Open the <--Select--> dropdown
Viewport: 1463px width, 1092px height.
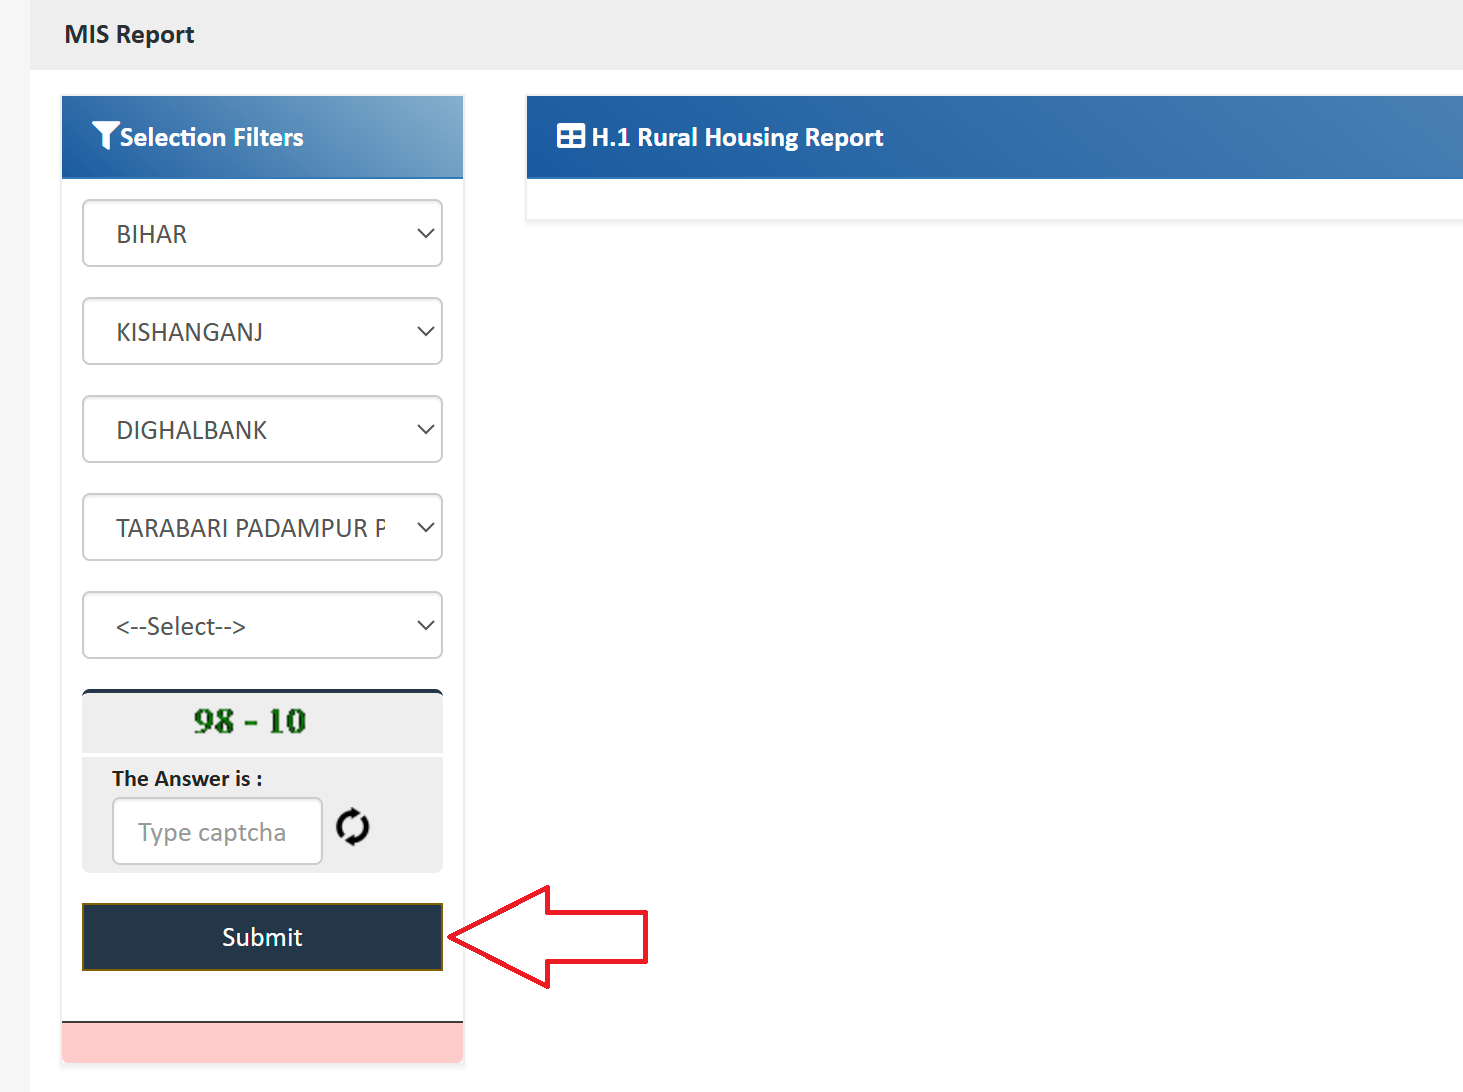tap(262, 625)
